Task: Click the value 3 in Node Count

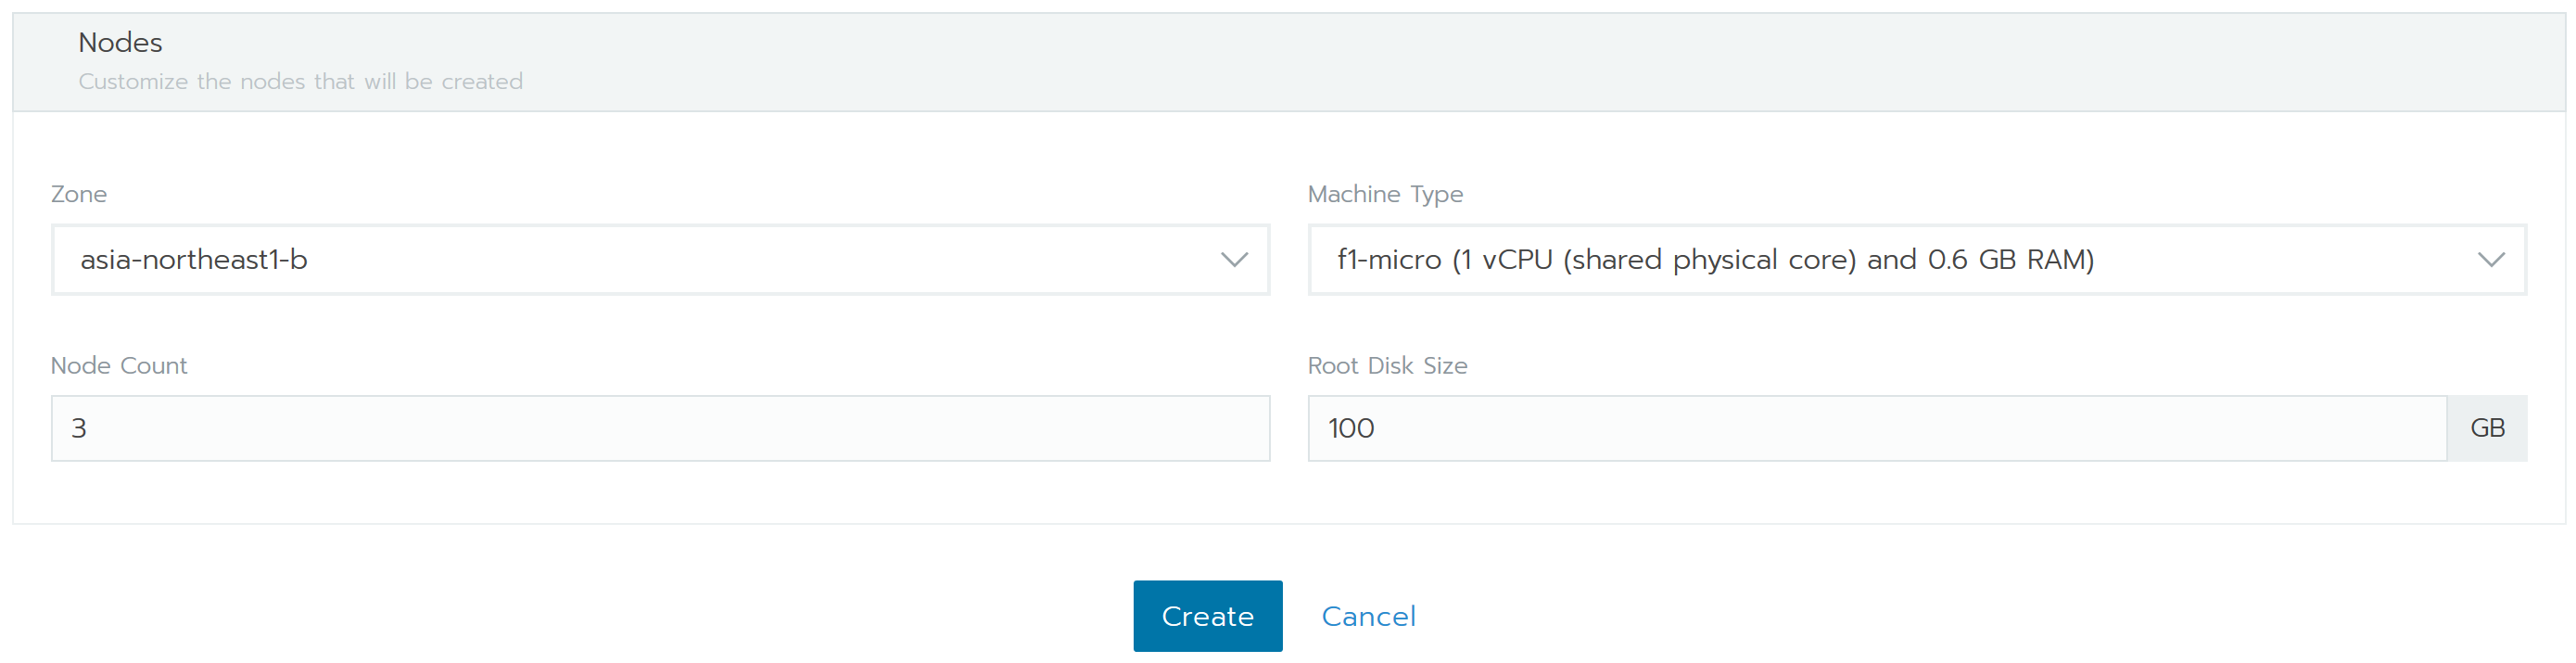Action: click(x=79, y=429)
